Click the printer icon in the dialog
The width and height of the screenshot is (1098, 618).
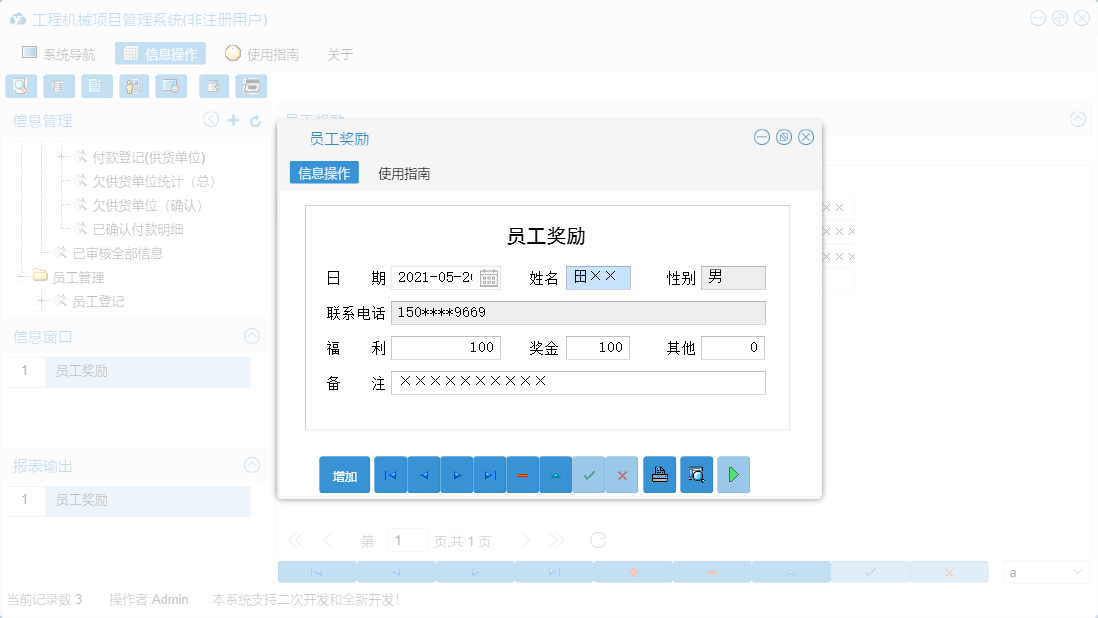[659, 474]
